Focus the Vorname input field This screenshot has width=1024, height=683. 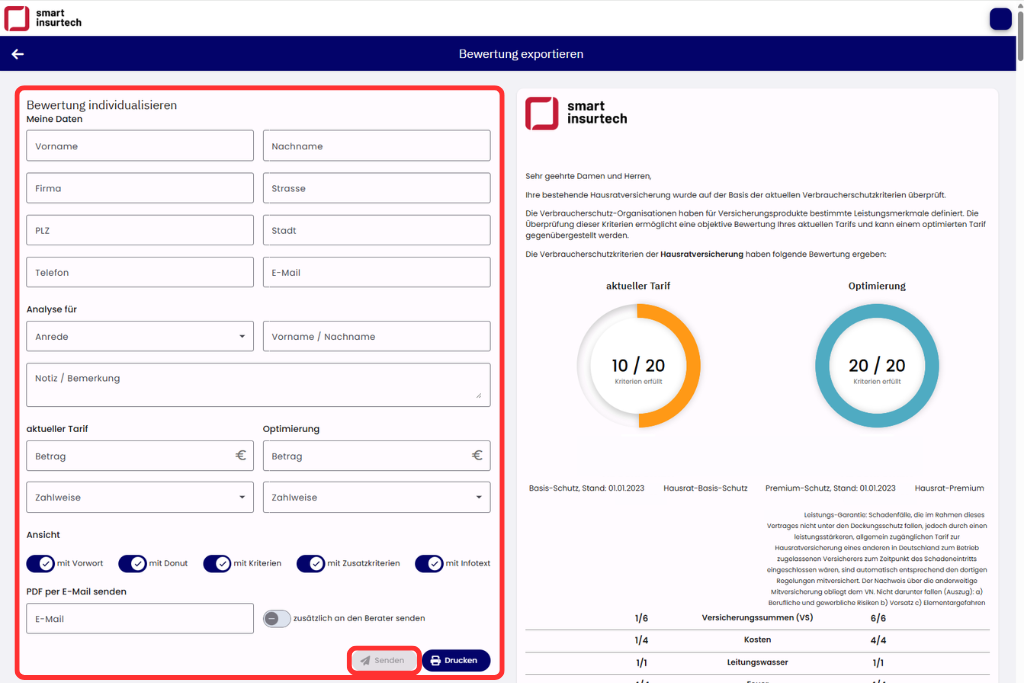[140, 146]
